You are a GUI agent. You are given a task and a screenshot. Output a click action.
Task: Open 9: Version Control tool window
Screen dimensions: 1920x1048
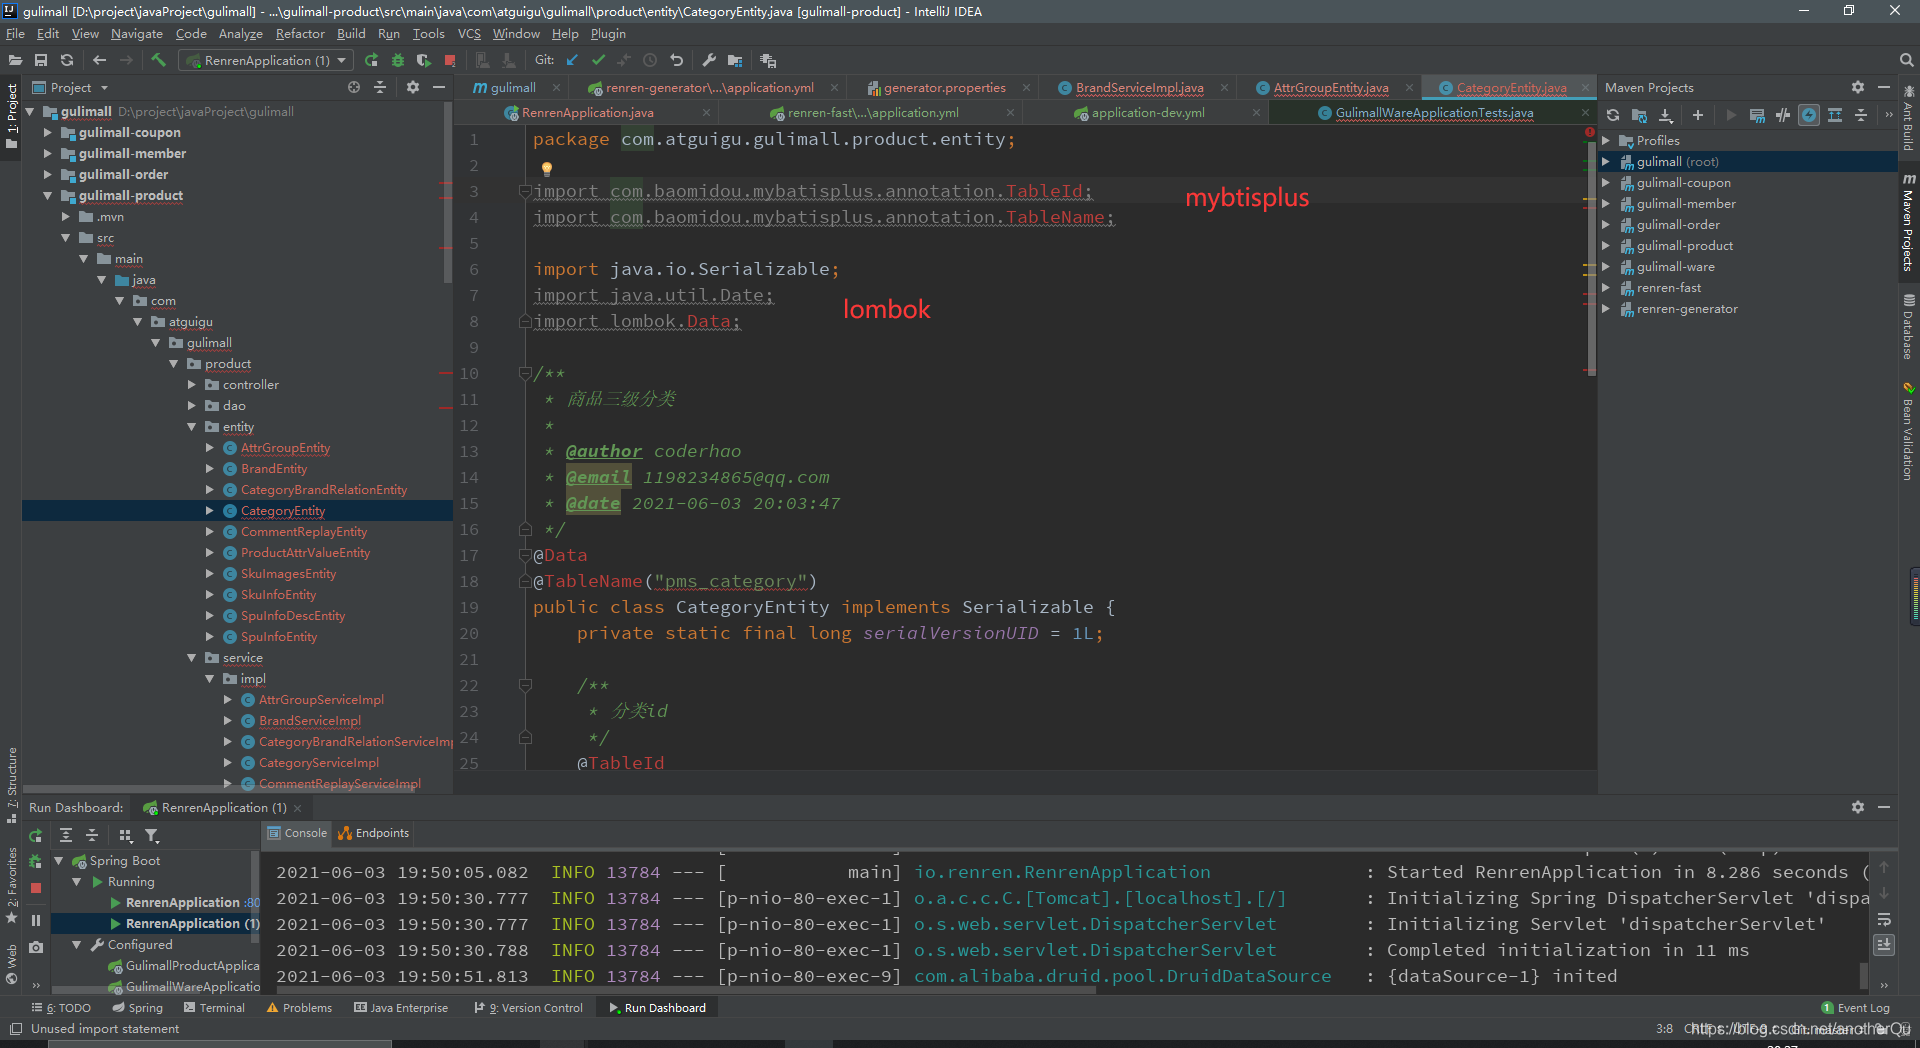point(529,1008)
